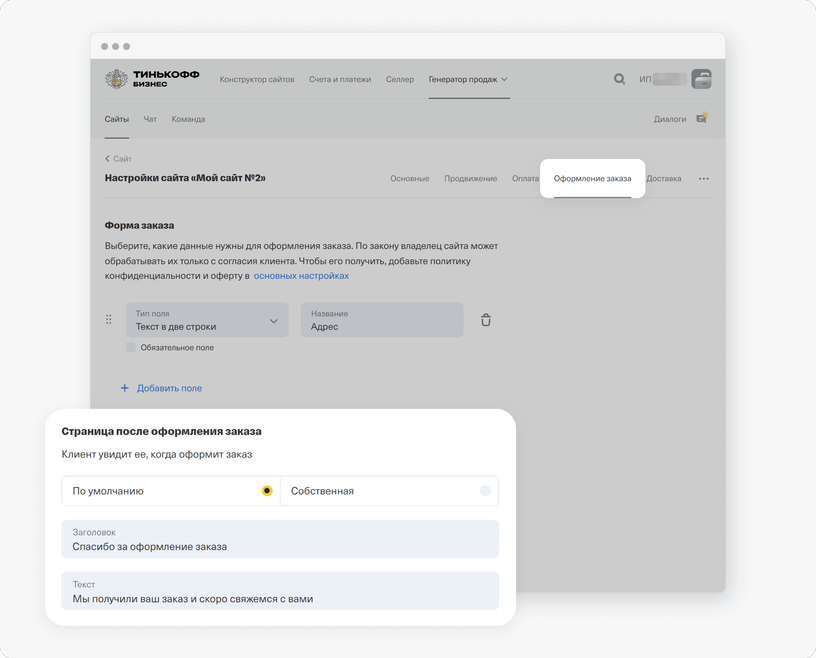The height and width of the screenshot is (658, 816).
Task: Enable the Обязательное поле checkbox
Action: coord(131,347)
